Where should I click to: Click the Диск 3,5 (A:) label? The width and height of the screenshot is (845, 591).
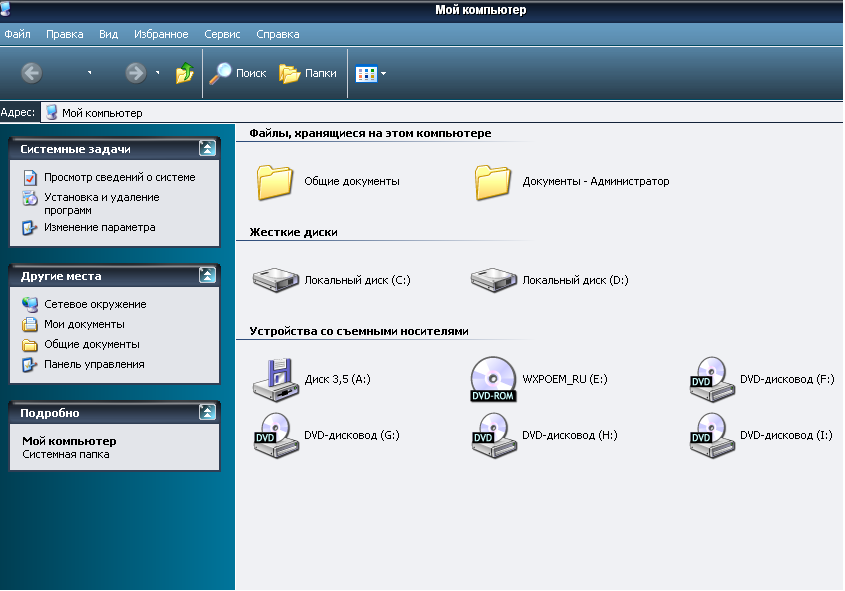(x=337, y=379)
